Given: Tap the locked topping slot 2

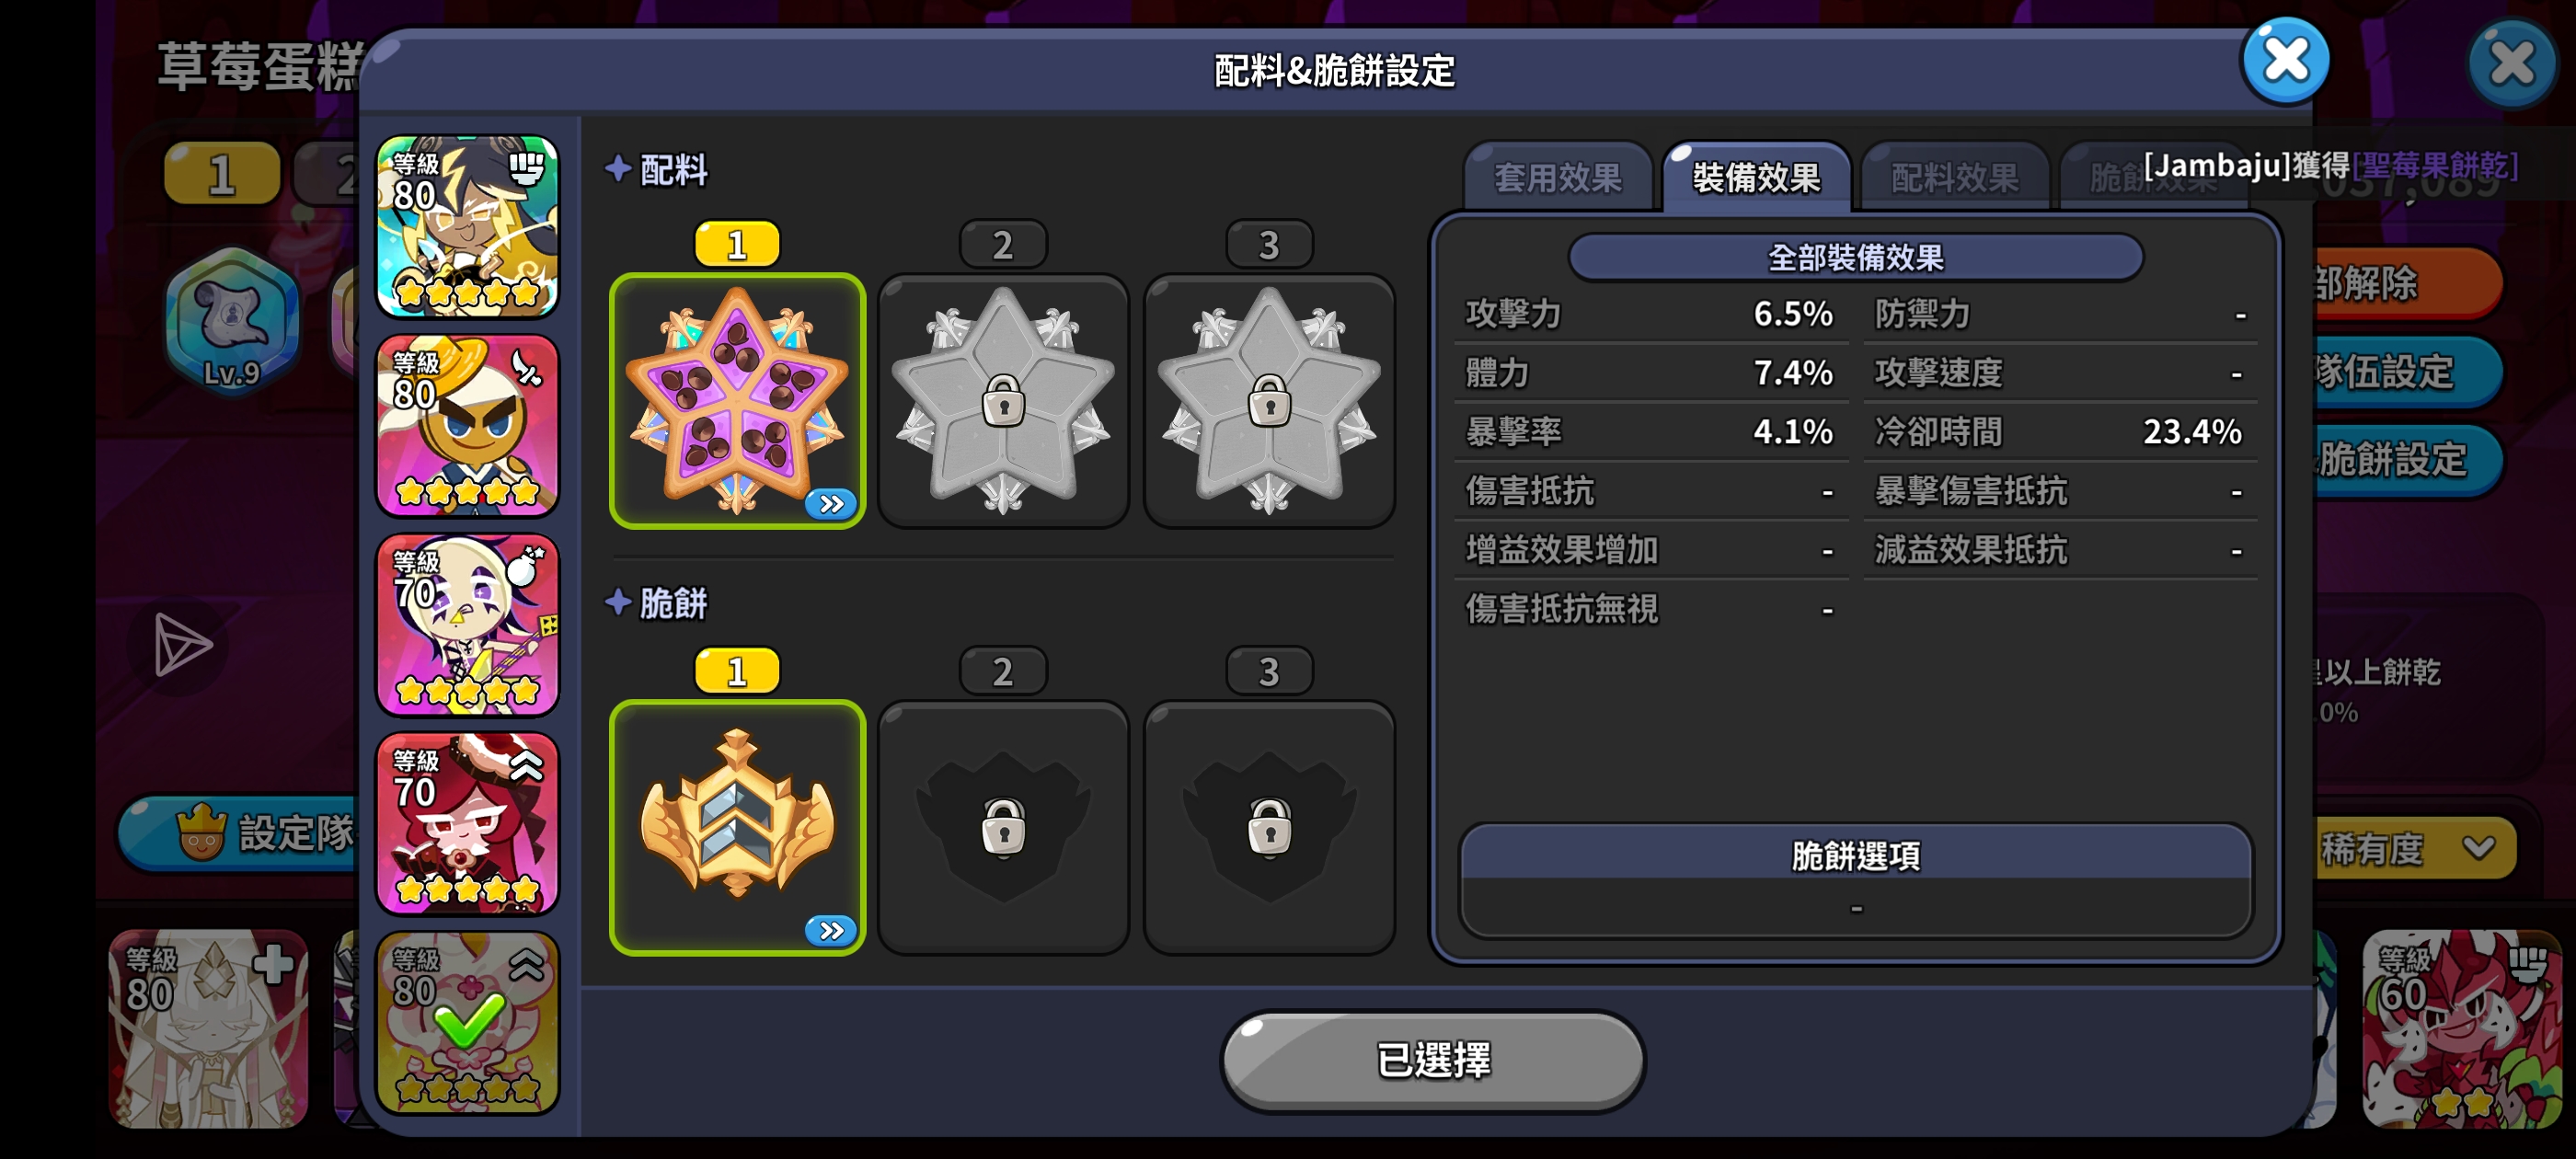Looking at the screenshot, I should tap(1003, 400).
